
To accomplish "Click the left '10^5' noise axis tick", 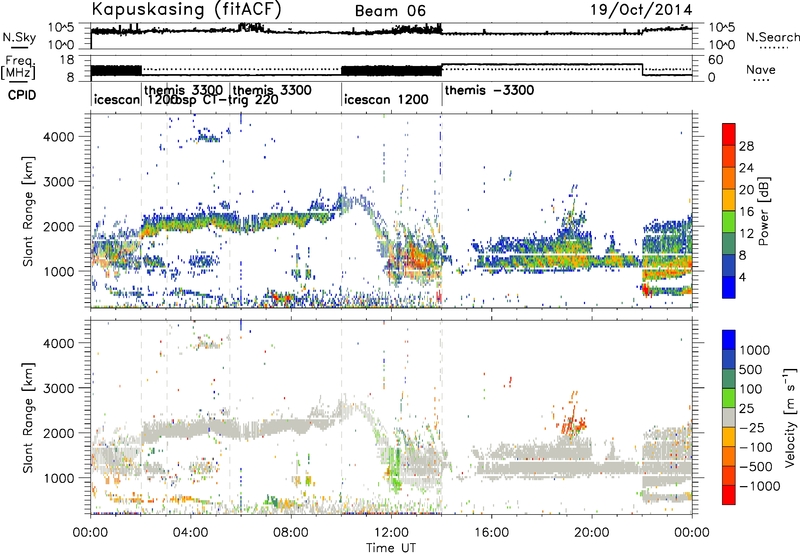I will (62, 28).
